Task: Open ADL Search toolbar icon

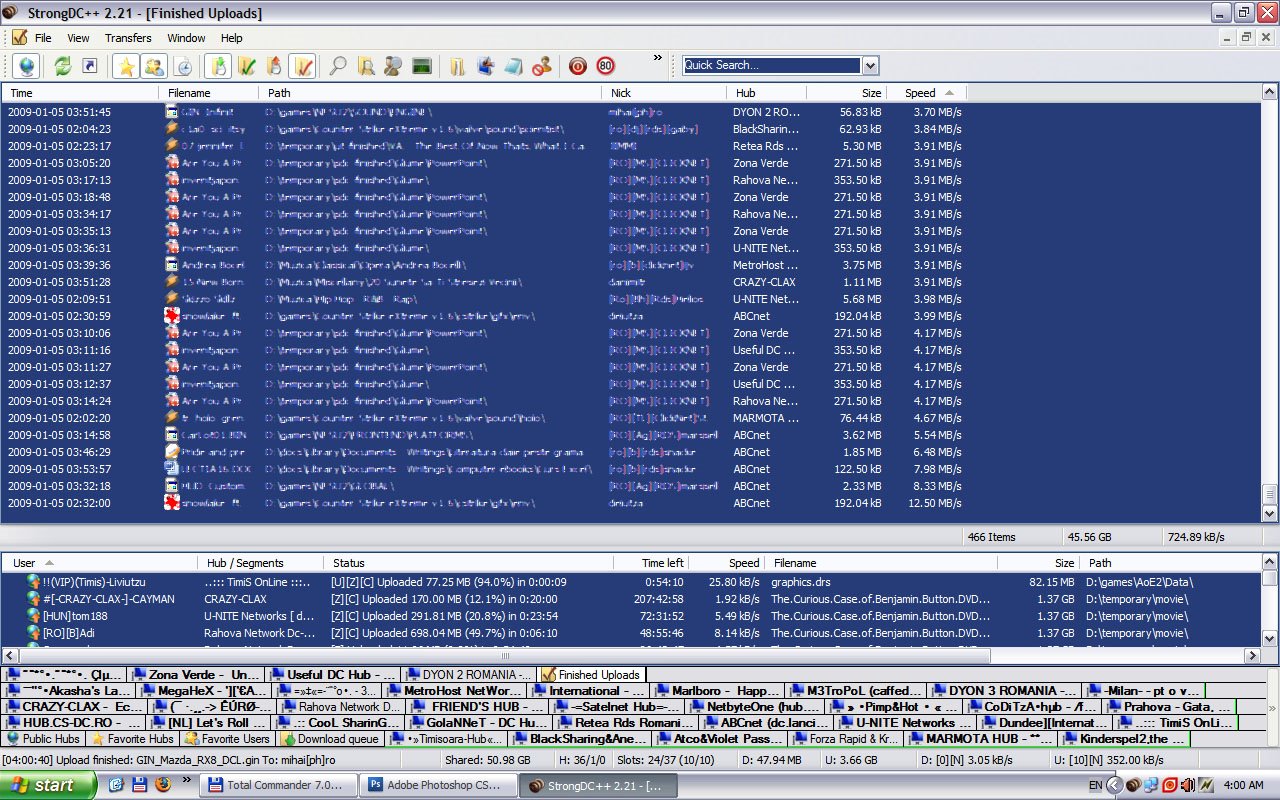Action: pyautogui.click(x=366, y=66)
